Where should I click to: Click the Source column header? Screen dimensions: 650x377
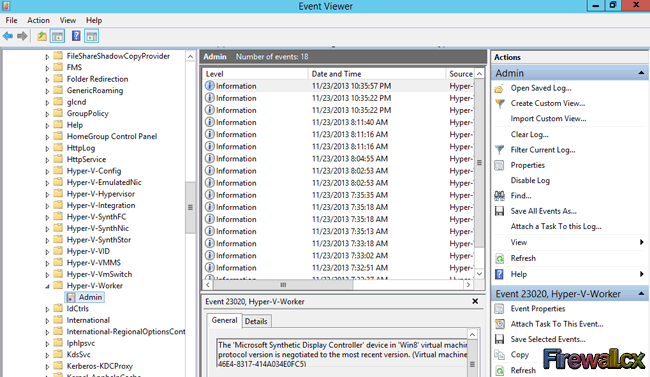[x=460, y=74]
